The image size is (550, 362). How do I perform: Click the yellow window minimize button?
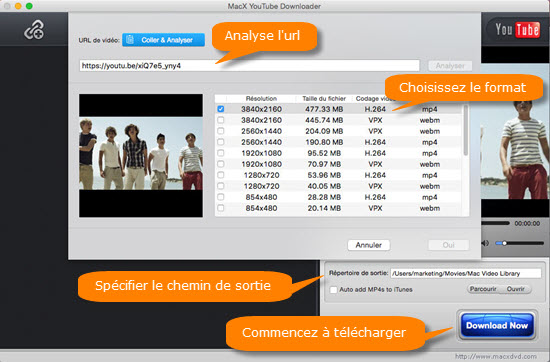tap(18, 6)
